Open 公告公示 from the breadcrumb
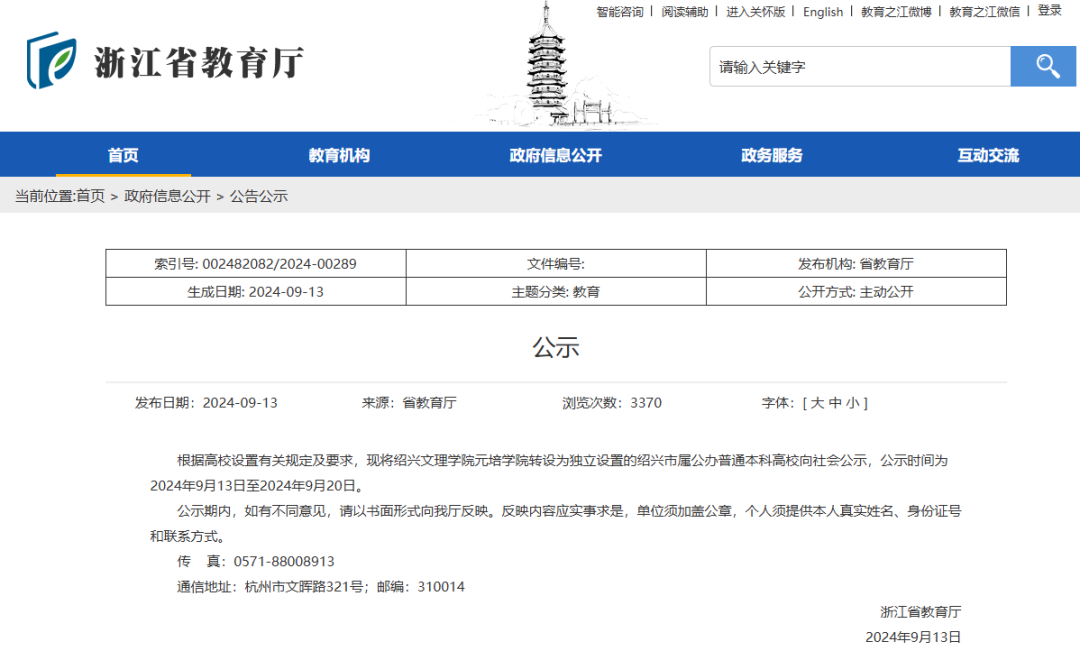The image size is (1080, 651). pyautogui.click(x=258, y=196)
